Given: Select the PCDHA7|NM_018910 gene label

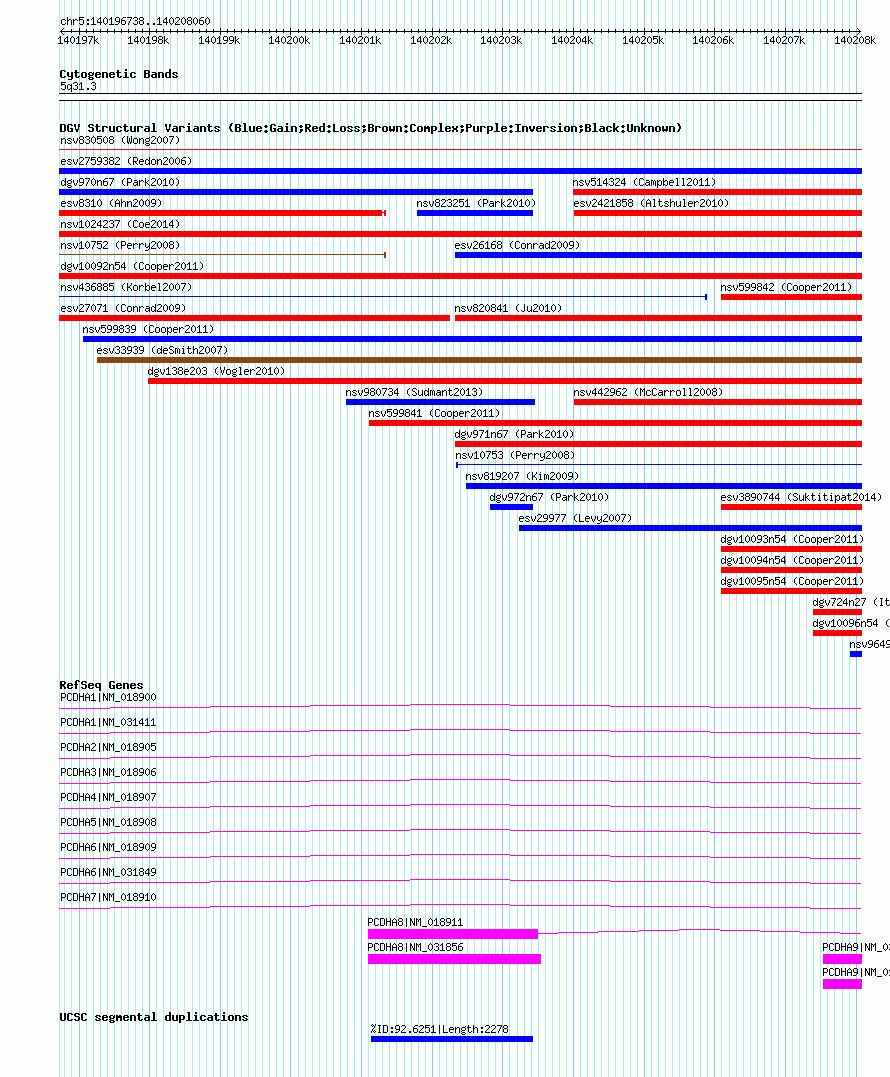Looking at the screenshot, I should (109, 897).
